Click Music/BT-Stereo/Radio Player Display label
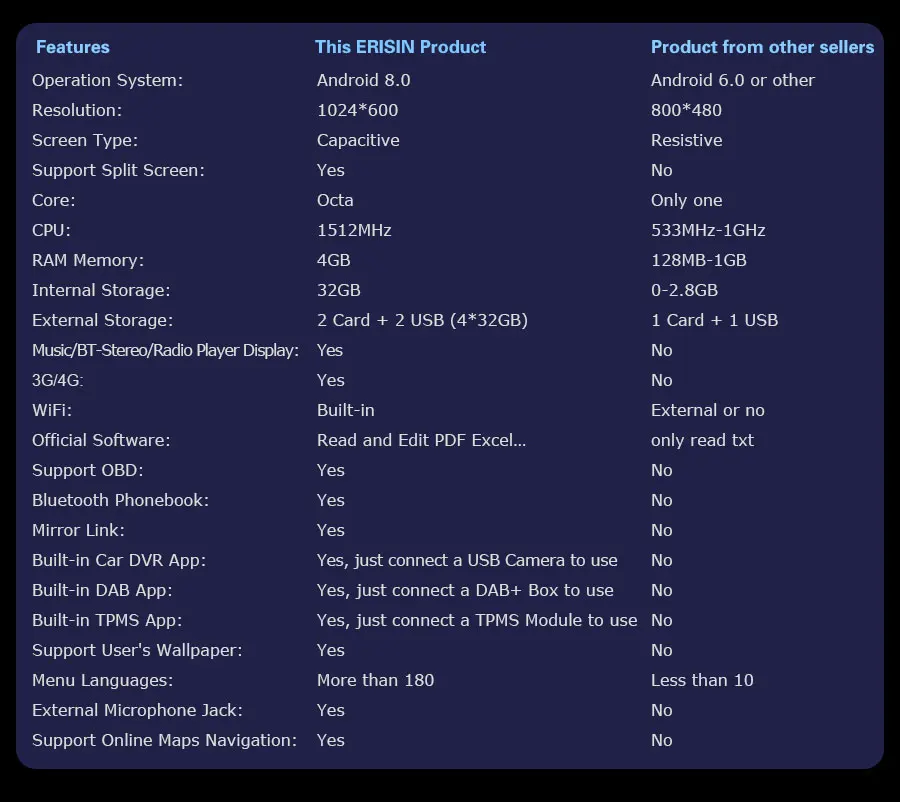The width and height of the screenshot is (900, 802). coord(165,350)
